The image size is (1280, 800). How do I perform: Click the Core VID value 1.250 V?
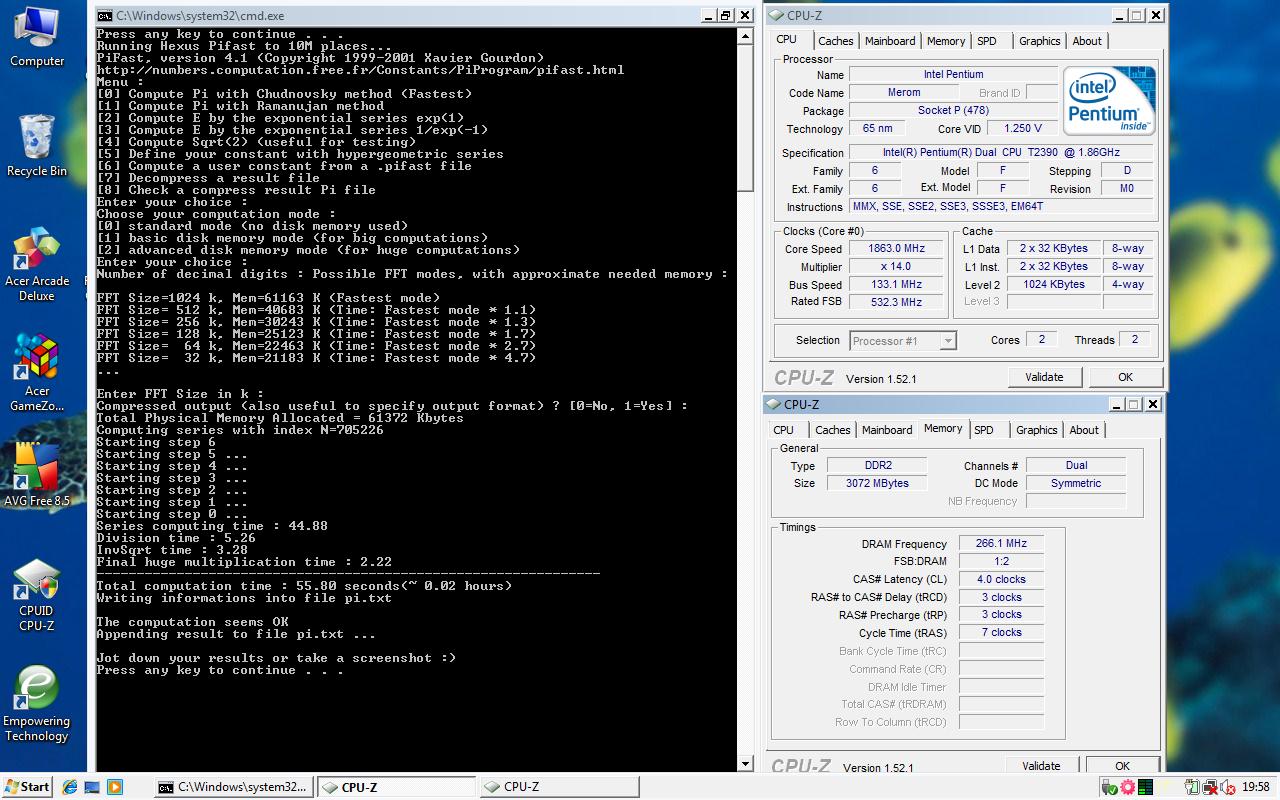coord(1022,129)
